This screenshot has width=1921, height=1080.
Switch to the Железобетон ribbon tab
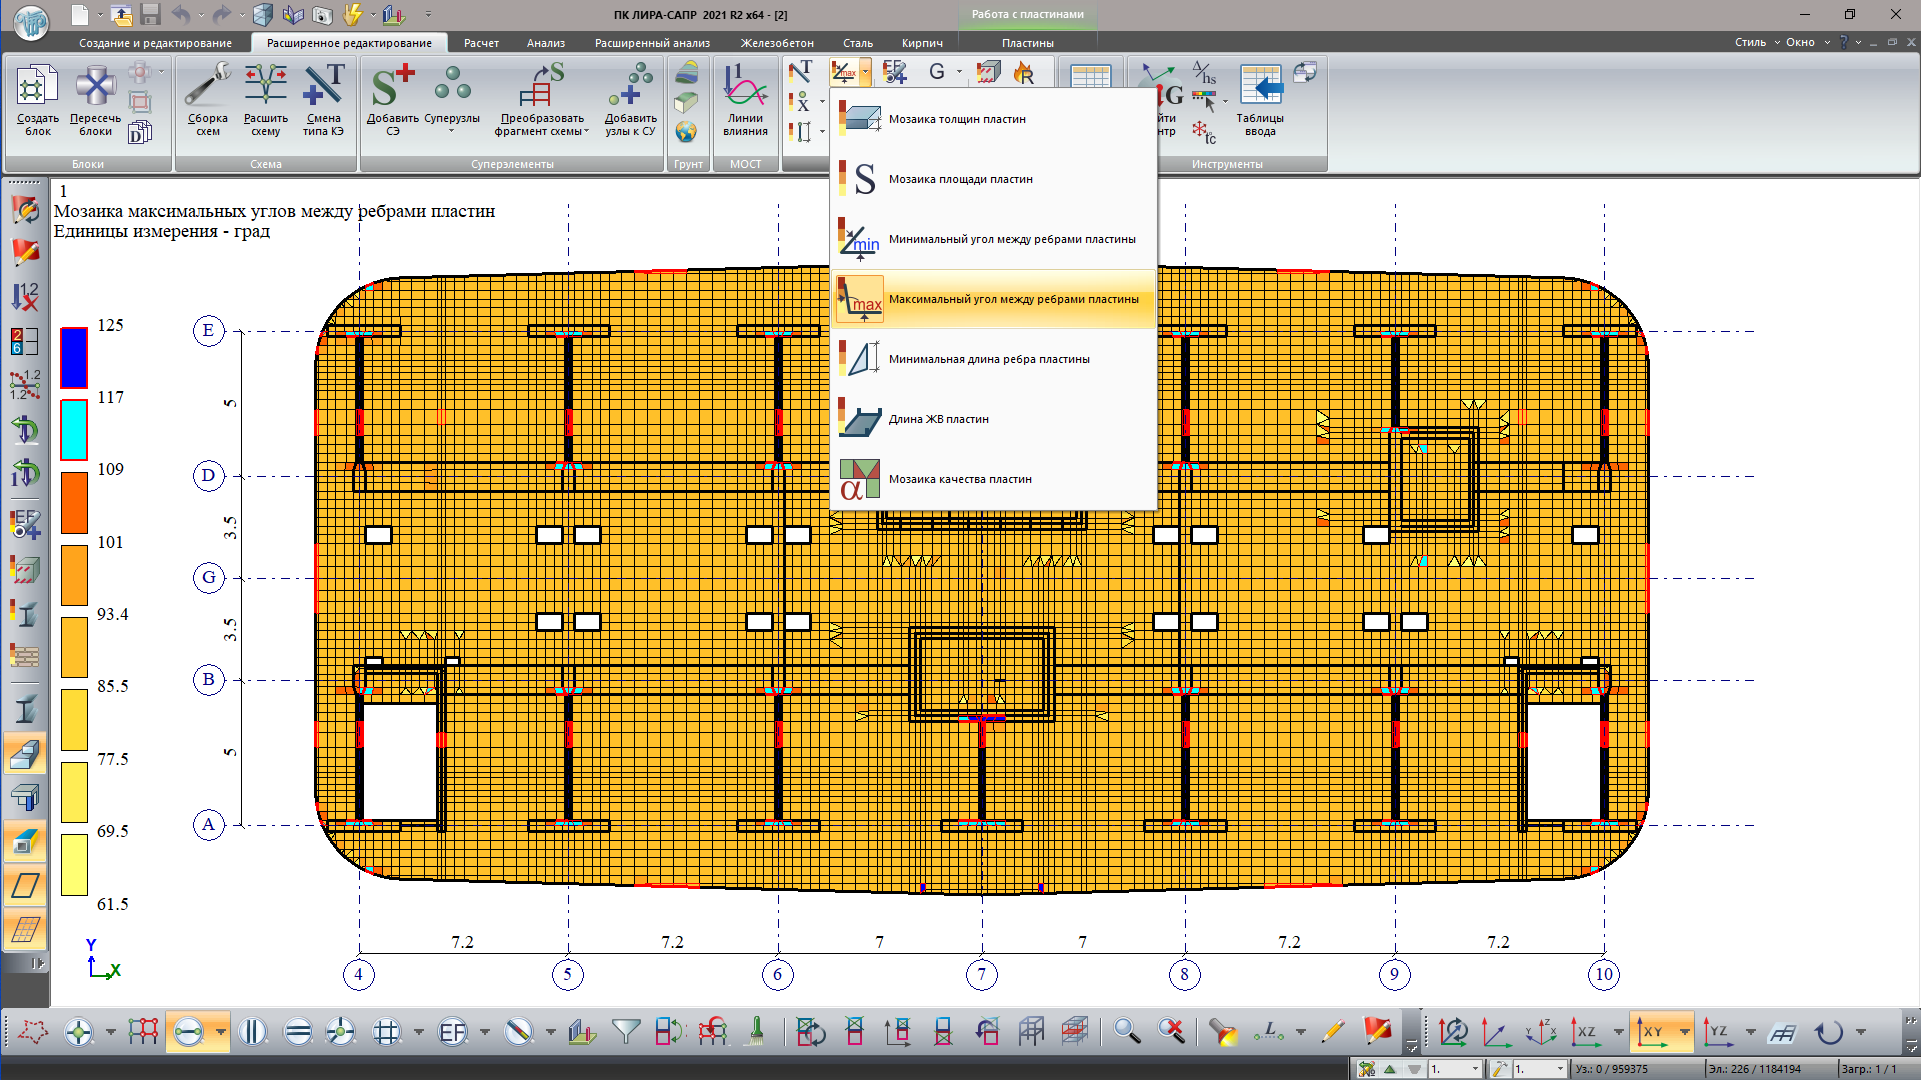coord(776,43)
